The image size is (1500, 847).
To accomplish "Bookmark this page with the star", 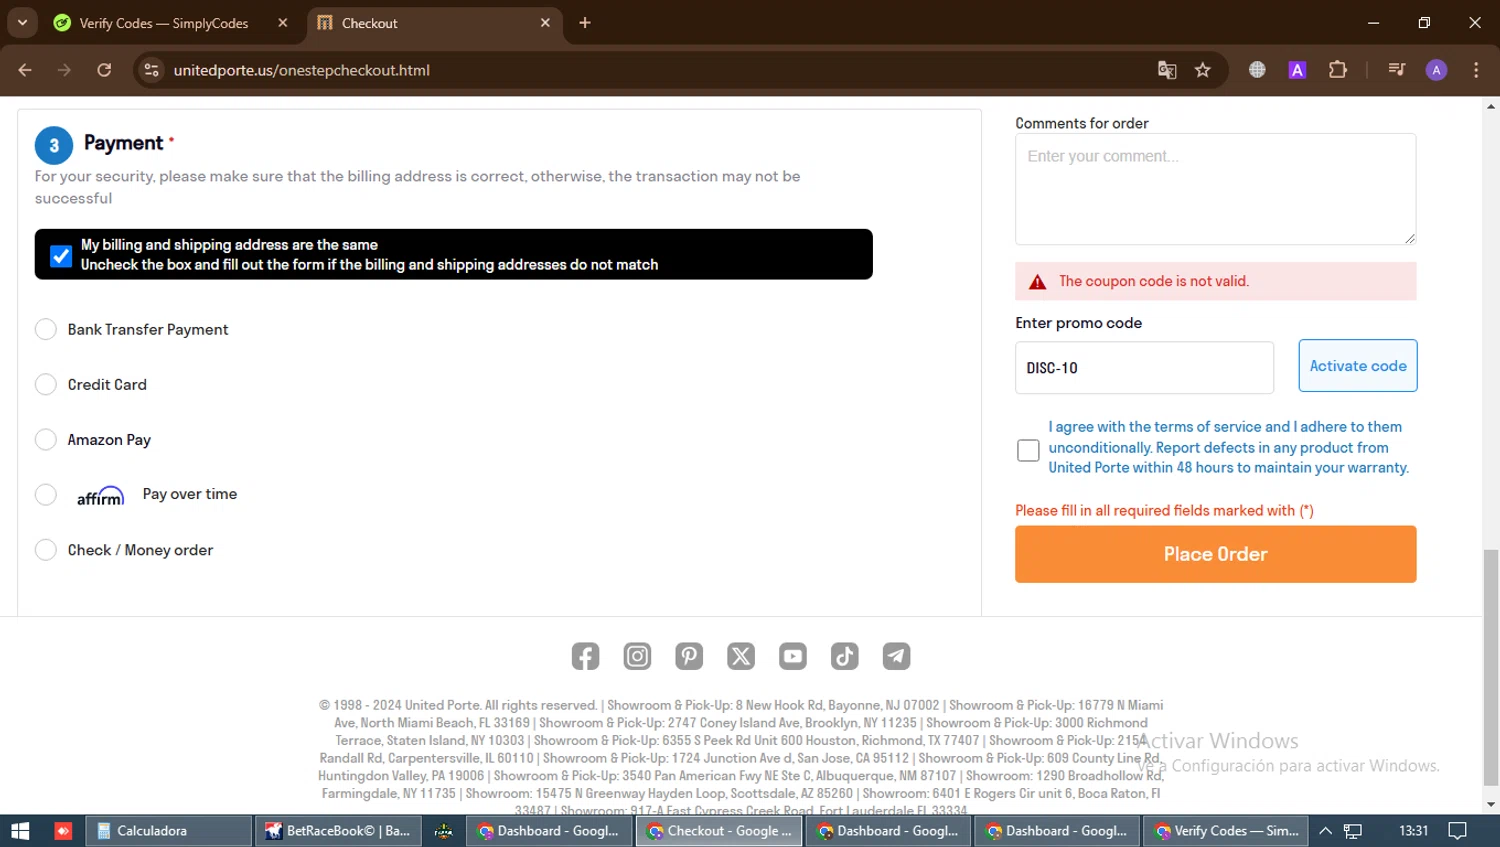I will [x=1203, y=70].
